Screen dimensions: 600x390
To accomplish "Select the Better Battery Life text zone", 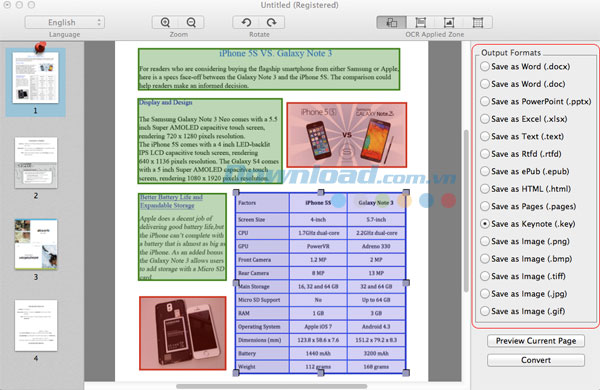I will (x=182, y=237).
